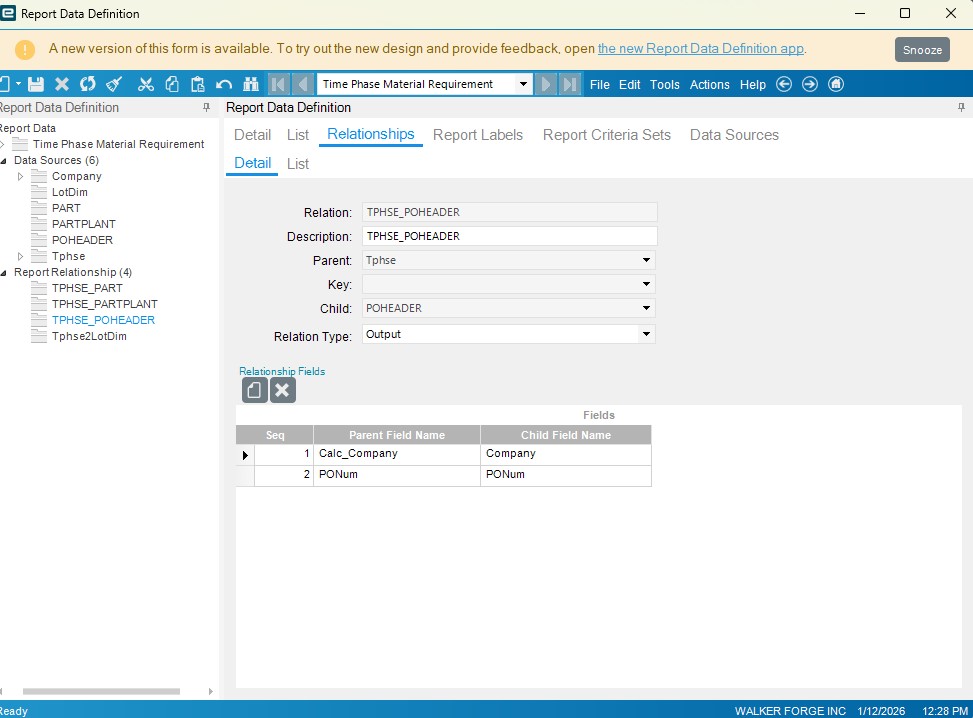Screen dimensions: 973x718
Task: Select TPHSE_PARTPLANT in relationship tree
Action: click(x=104, y=304)
